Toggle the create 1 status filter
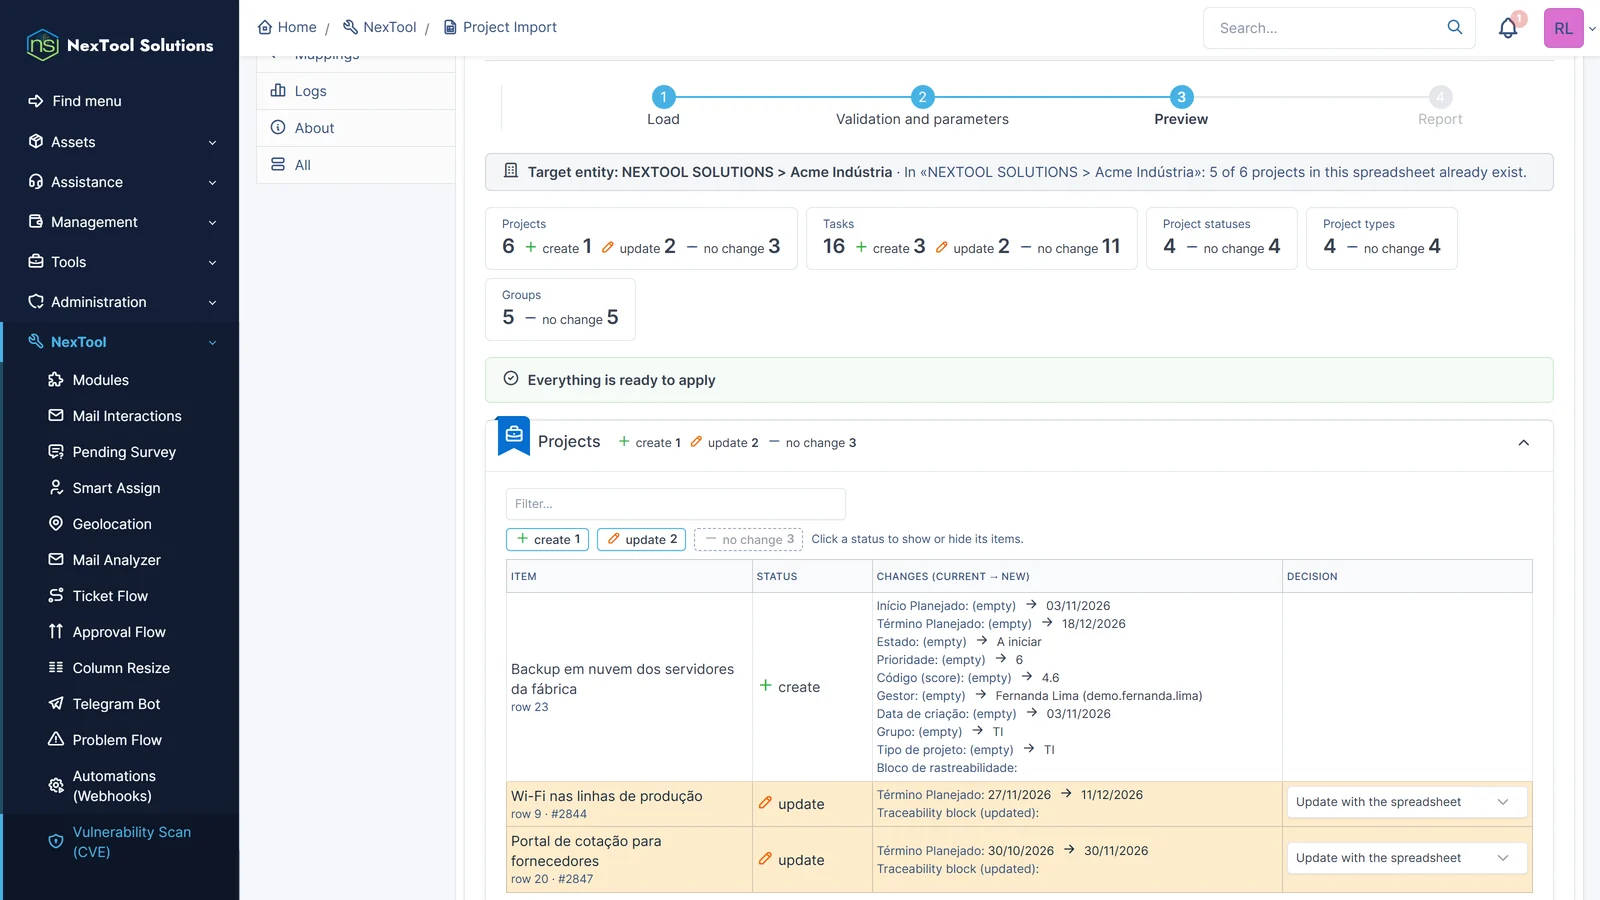This screenshot has width=1600, height=900. (548, 539)
